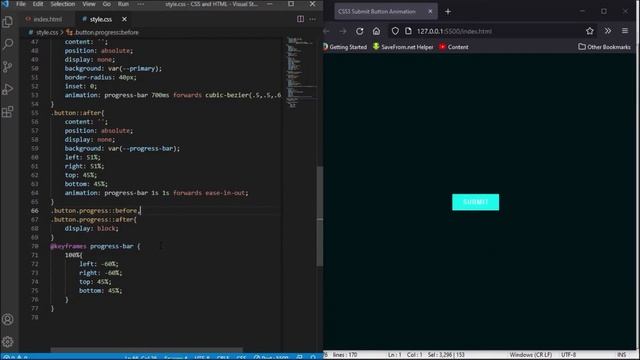The width and height of the screenshot is (640, 360).
Task: Open the Run and Debug view
Action: (x=7, y=89)
